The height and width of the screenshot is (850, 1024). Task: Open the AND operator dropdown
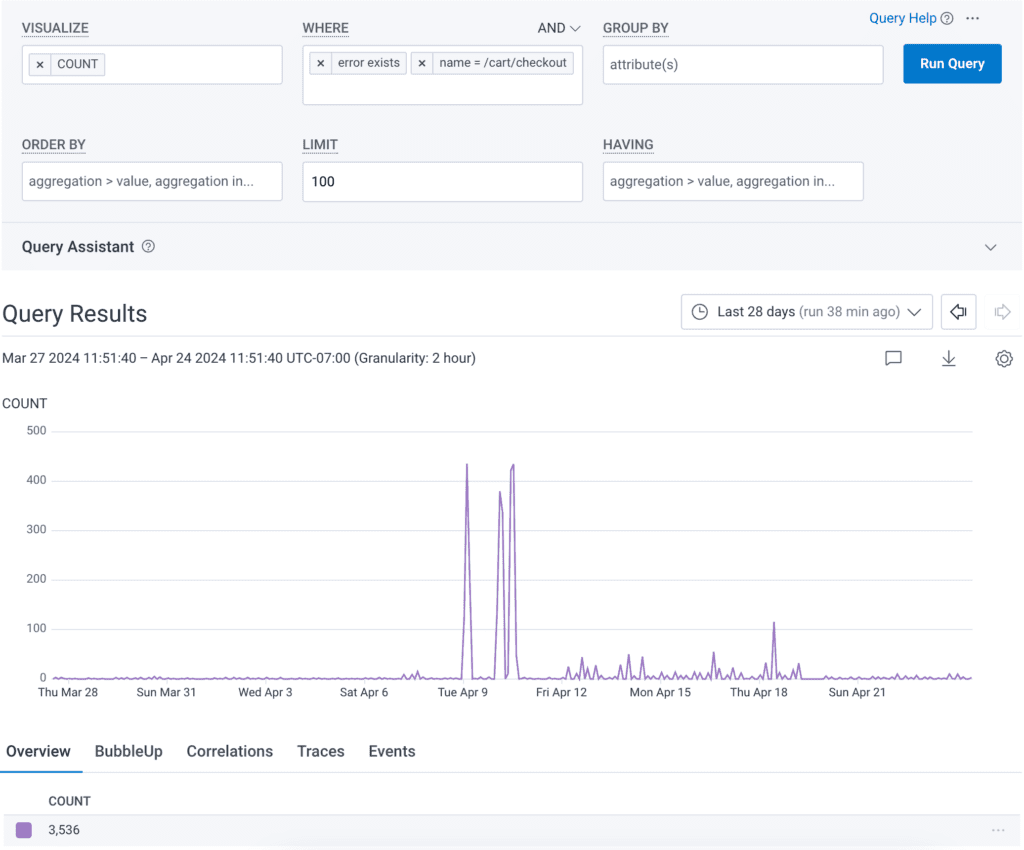(x=558, y=28)
